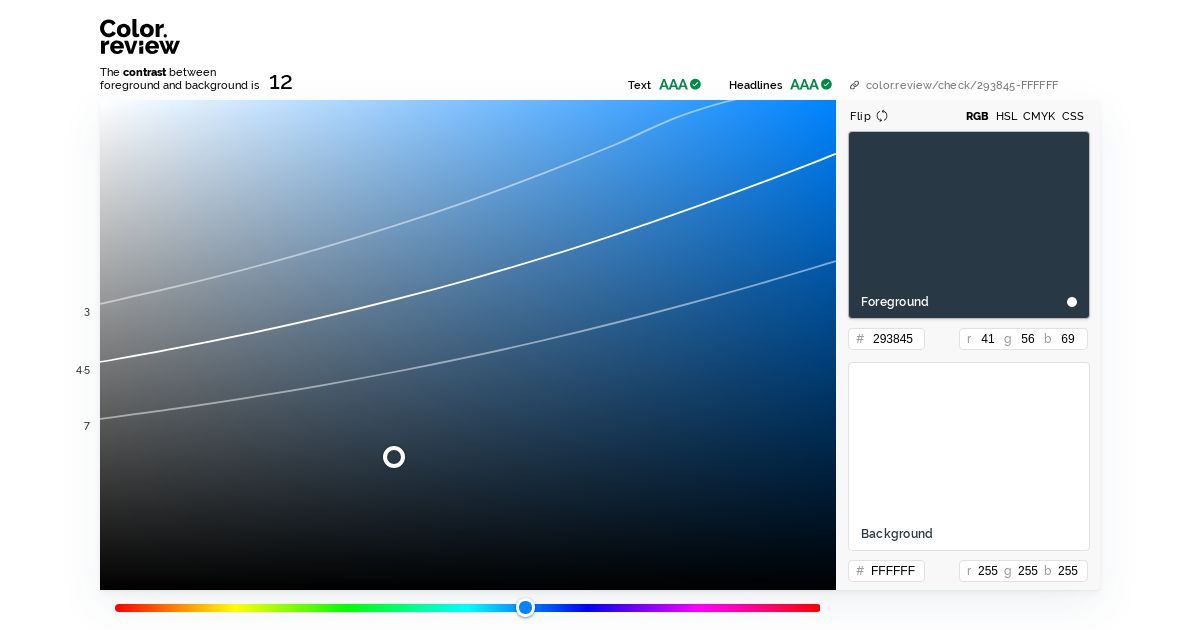Click the Headlines AAA green check icon

[x=826, y=84]
